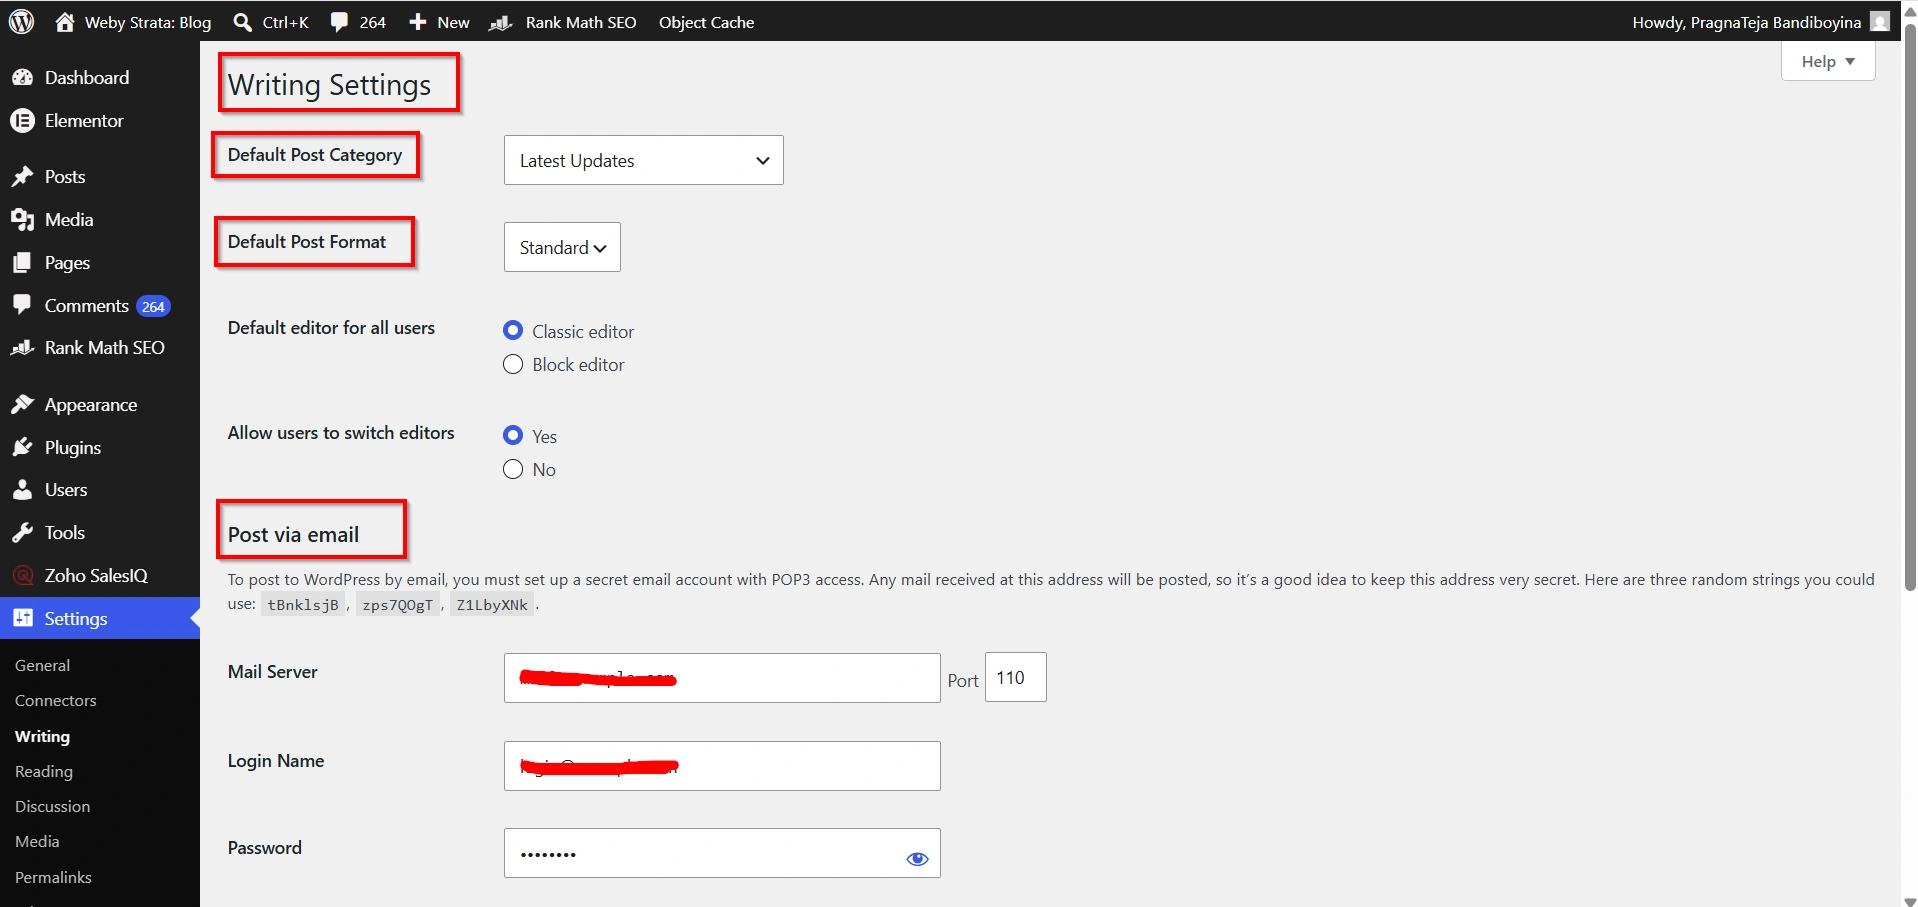The height and width of the screenshot is (907, 1918).
Task: Open Media settings submenu
Action: click(x=37, y=842)
